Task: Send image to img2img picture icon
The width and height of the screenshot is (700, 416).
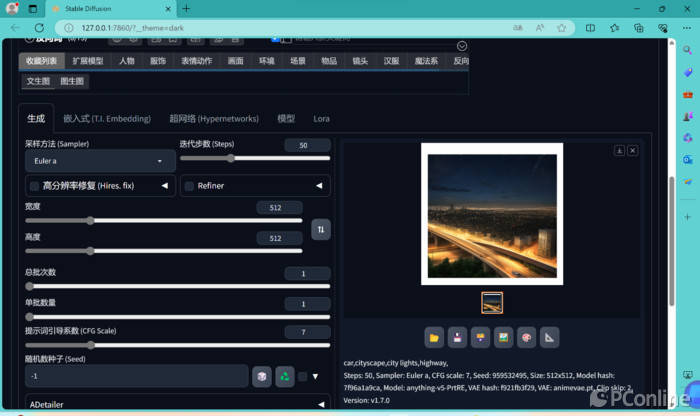Action: (x=504, y=338)
